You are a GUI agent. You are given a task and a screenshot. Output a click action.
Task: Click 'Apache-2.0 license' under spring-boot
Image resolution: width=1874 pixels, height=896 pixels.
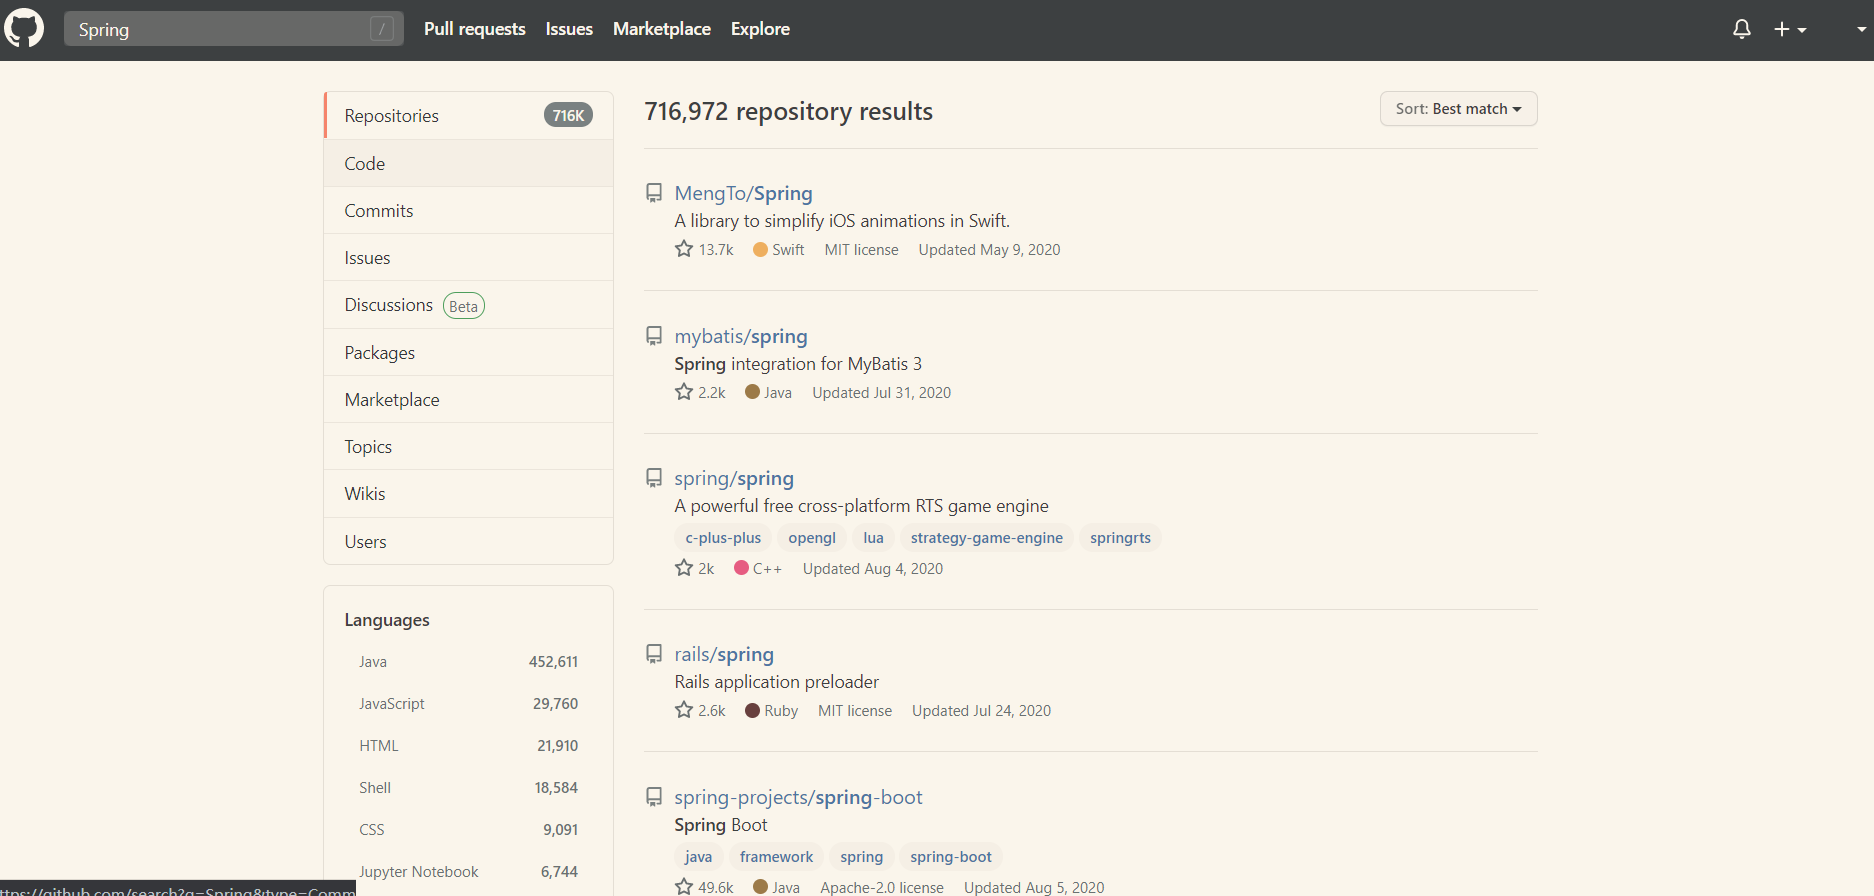(x=882, y=887)
